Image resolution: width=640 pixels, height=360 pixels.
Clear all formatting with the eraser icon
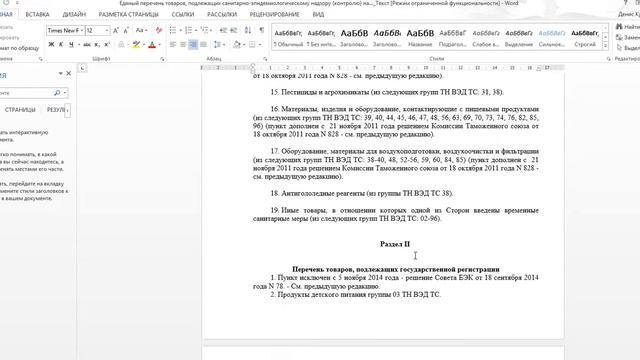(159, 30)
